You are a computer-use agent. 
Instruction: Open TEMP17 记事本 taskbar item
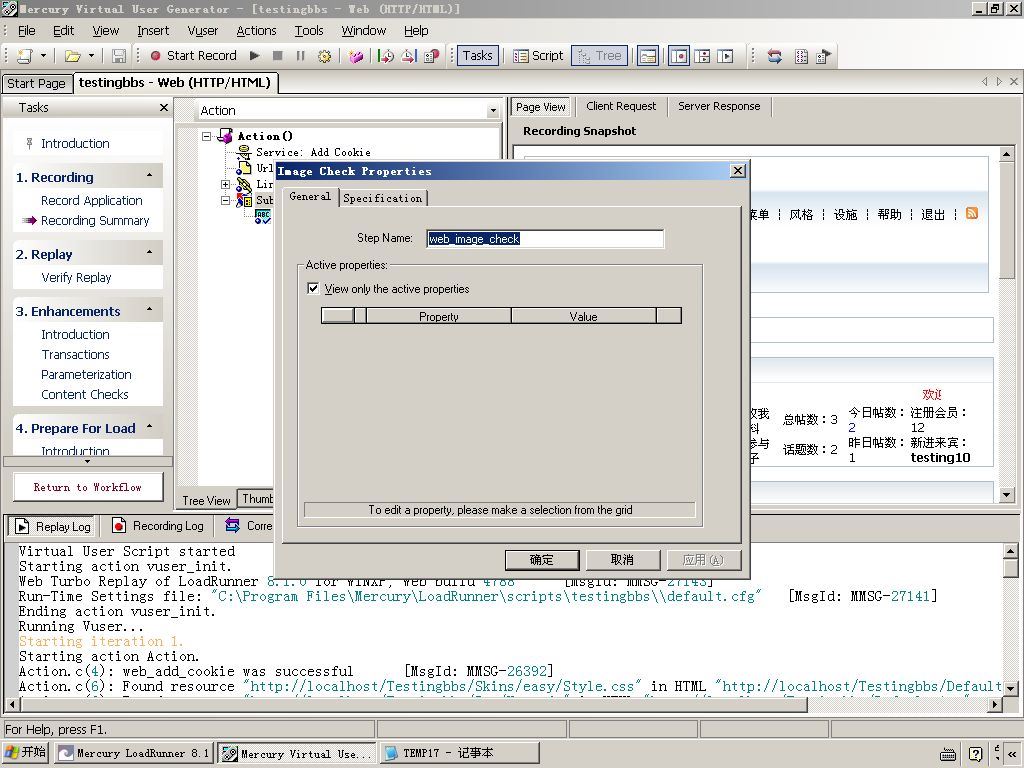click(x=459, y=753)
